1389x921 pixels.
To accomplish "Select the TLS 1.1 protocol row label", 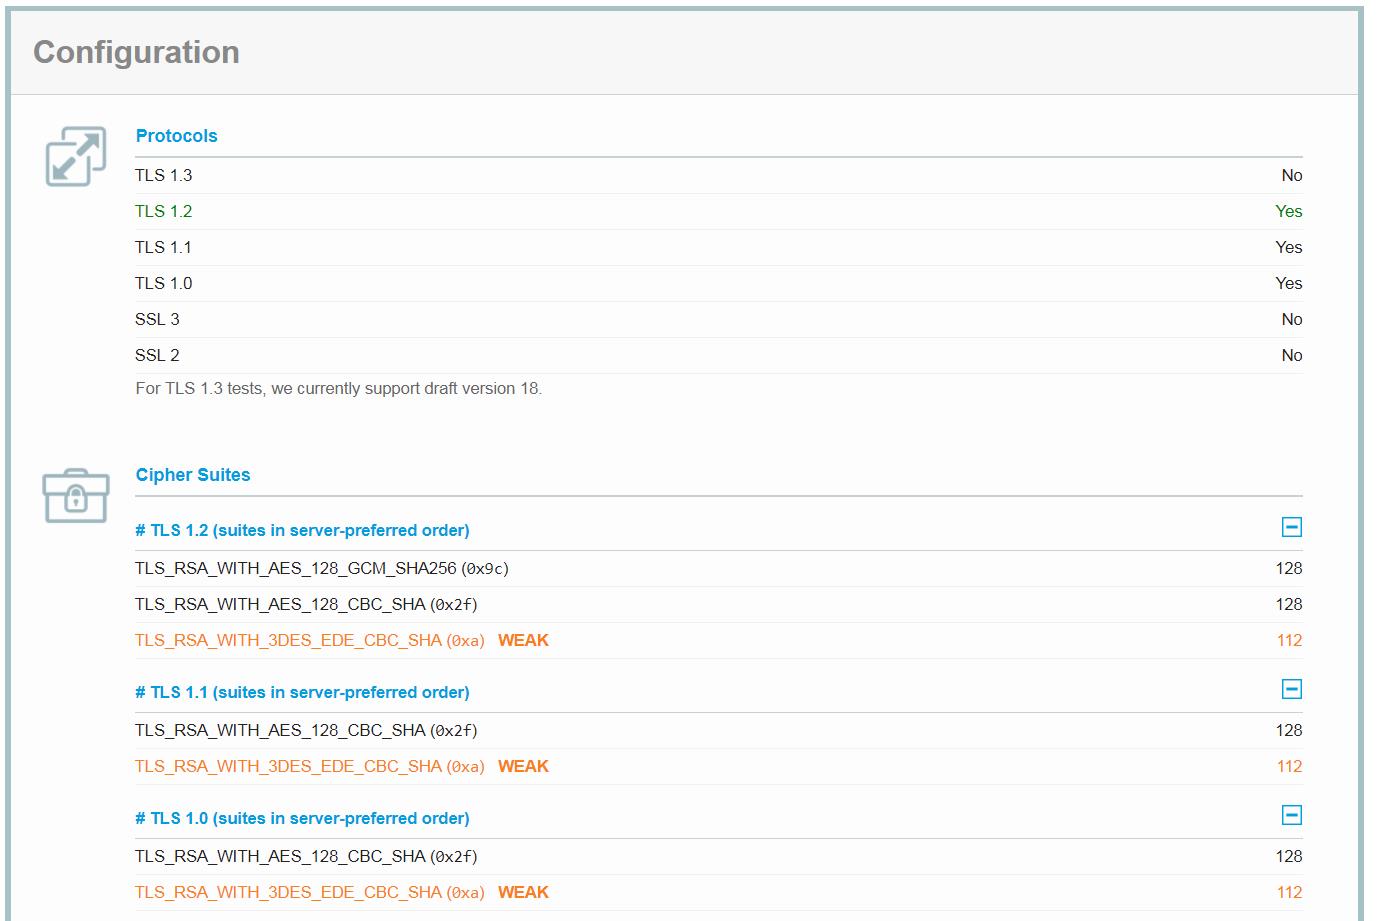I will point(163,247).
